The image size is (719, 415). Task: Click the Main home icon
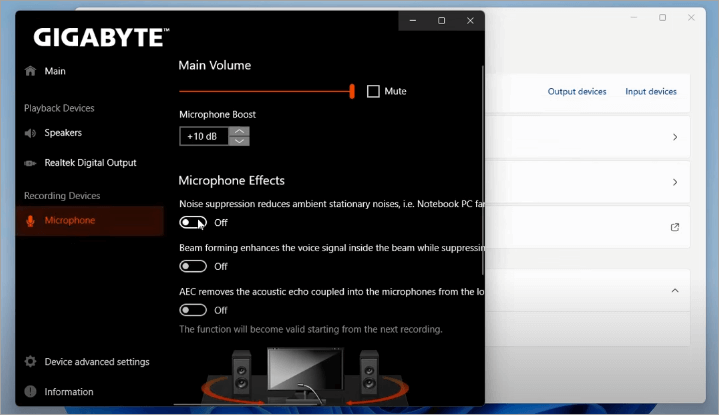30,71
